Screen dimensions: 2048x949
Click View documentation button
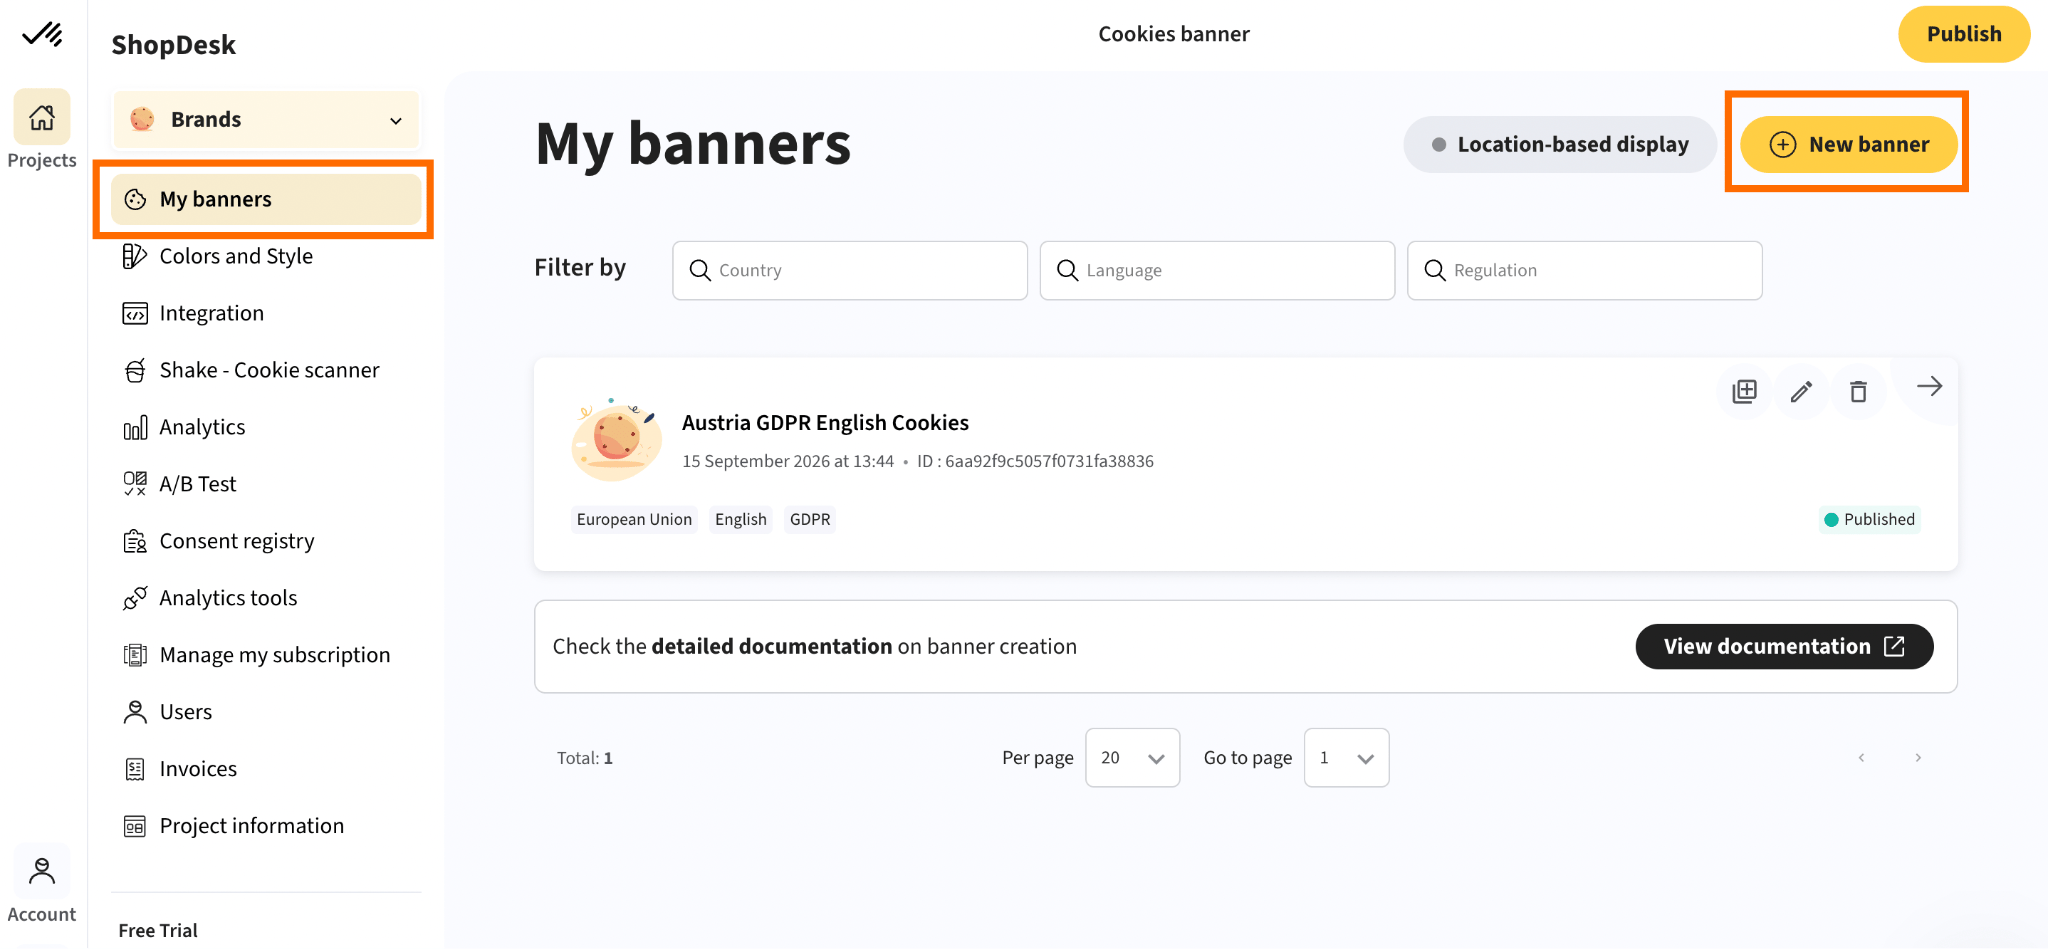coord(1784,647)
